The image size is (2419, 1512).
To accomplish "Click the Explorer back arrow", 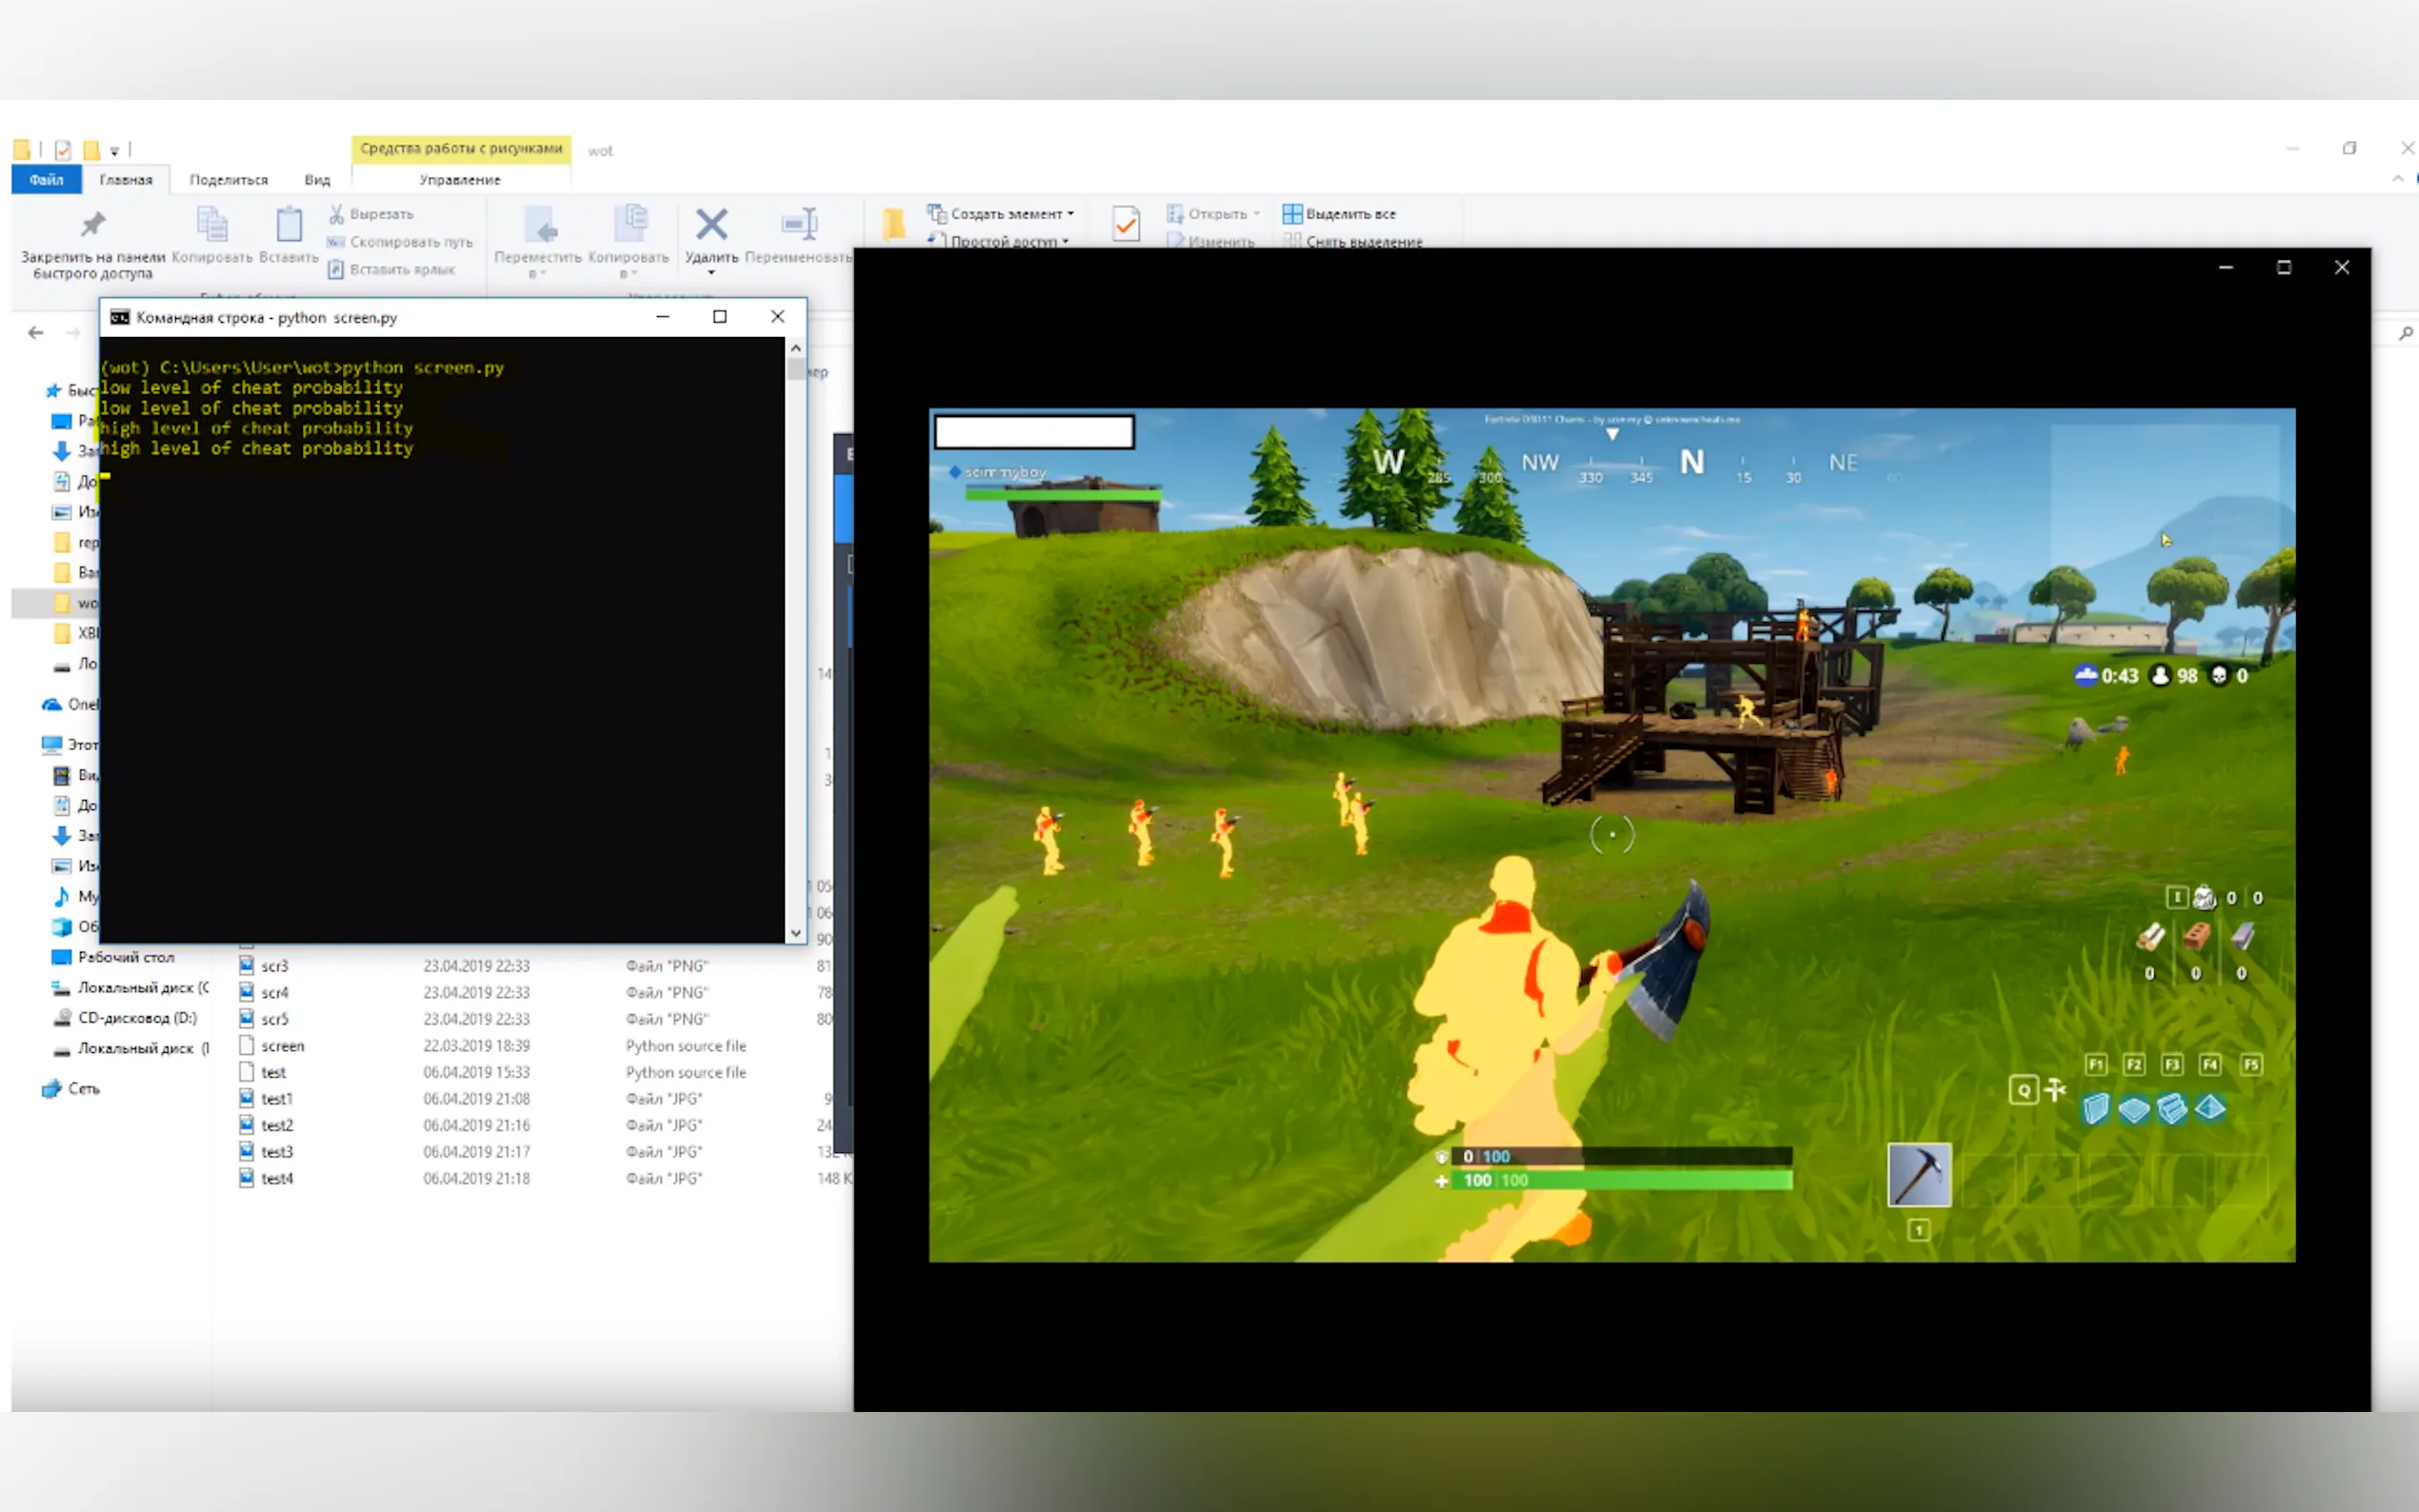I will 36,333.
